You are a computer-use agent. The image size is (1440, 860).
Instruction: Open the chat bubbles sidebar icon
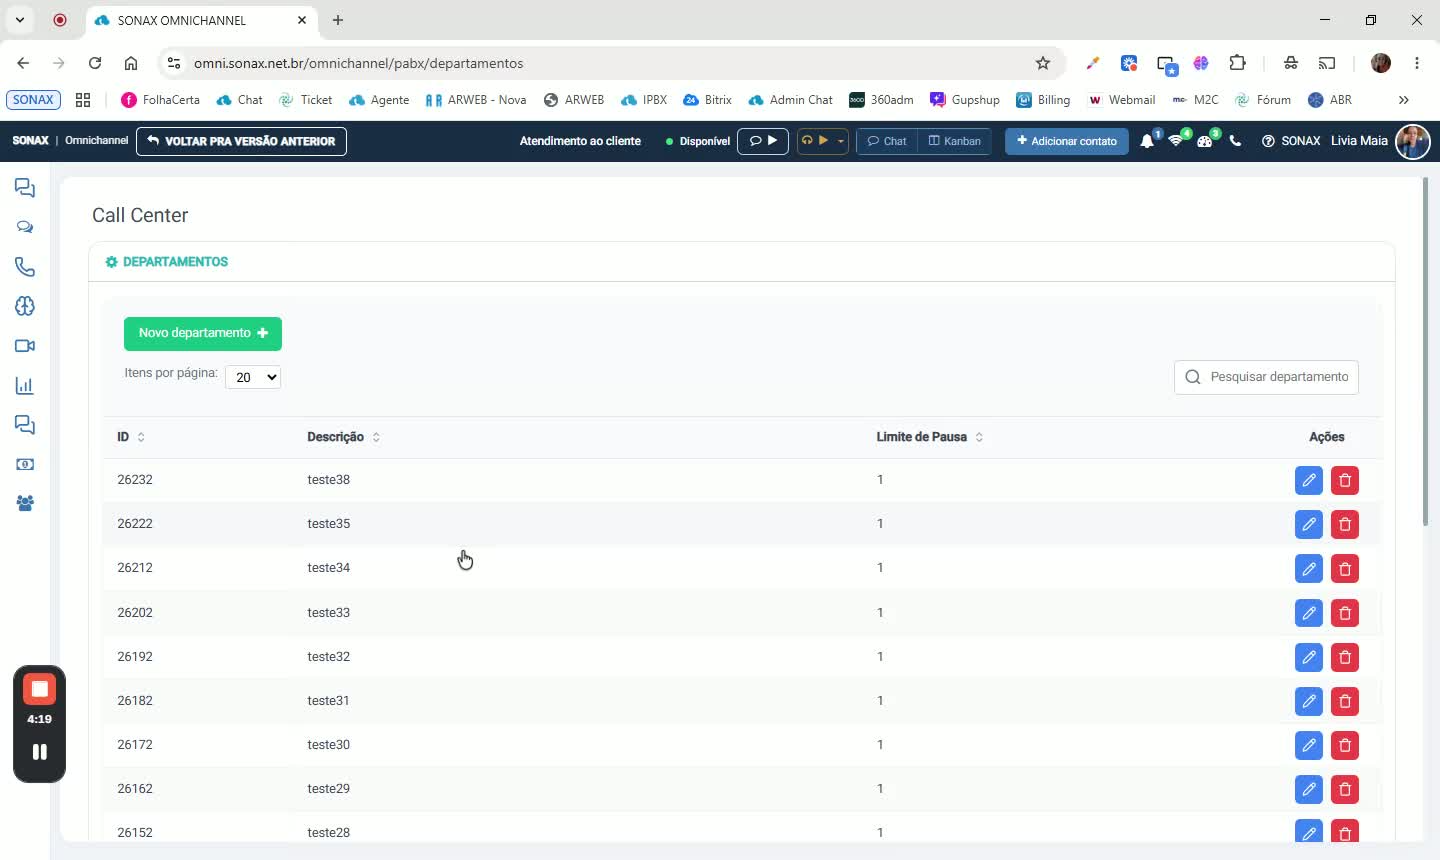(25, 227)
